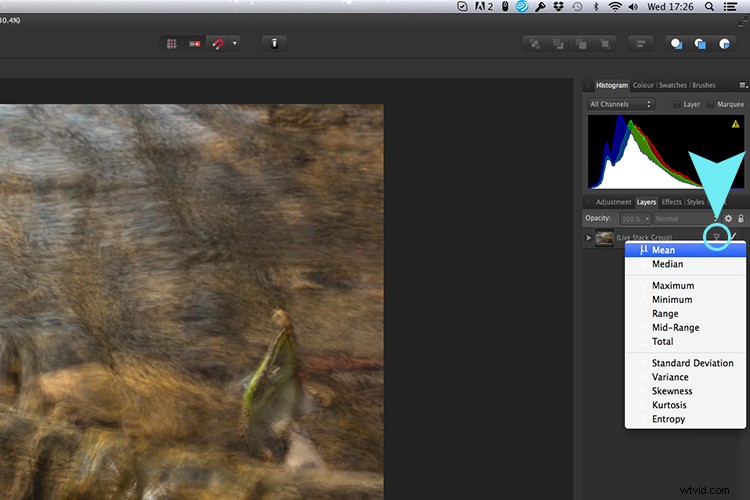750x500 pixels.
Task: Toggle the layer lock icon
Action: 741,218
